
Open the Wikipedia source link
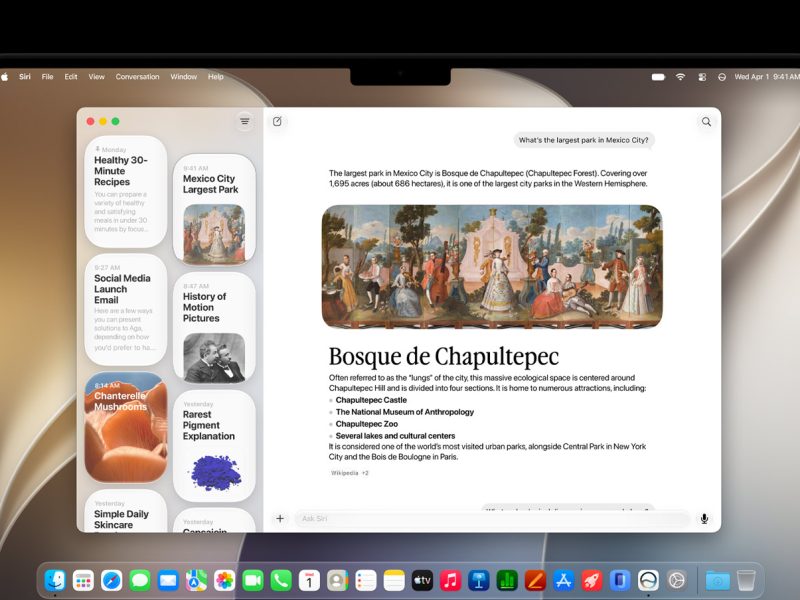pyautogui.click(x=344, y=473)
